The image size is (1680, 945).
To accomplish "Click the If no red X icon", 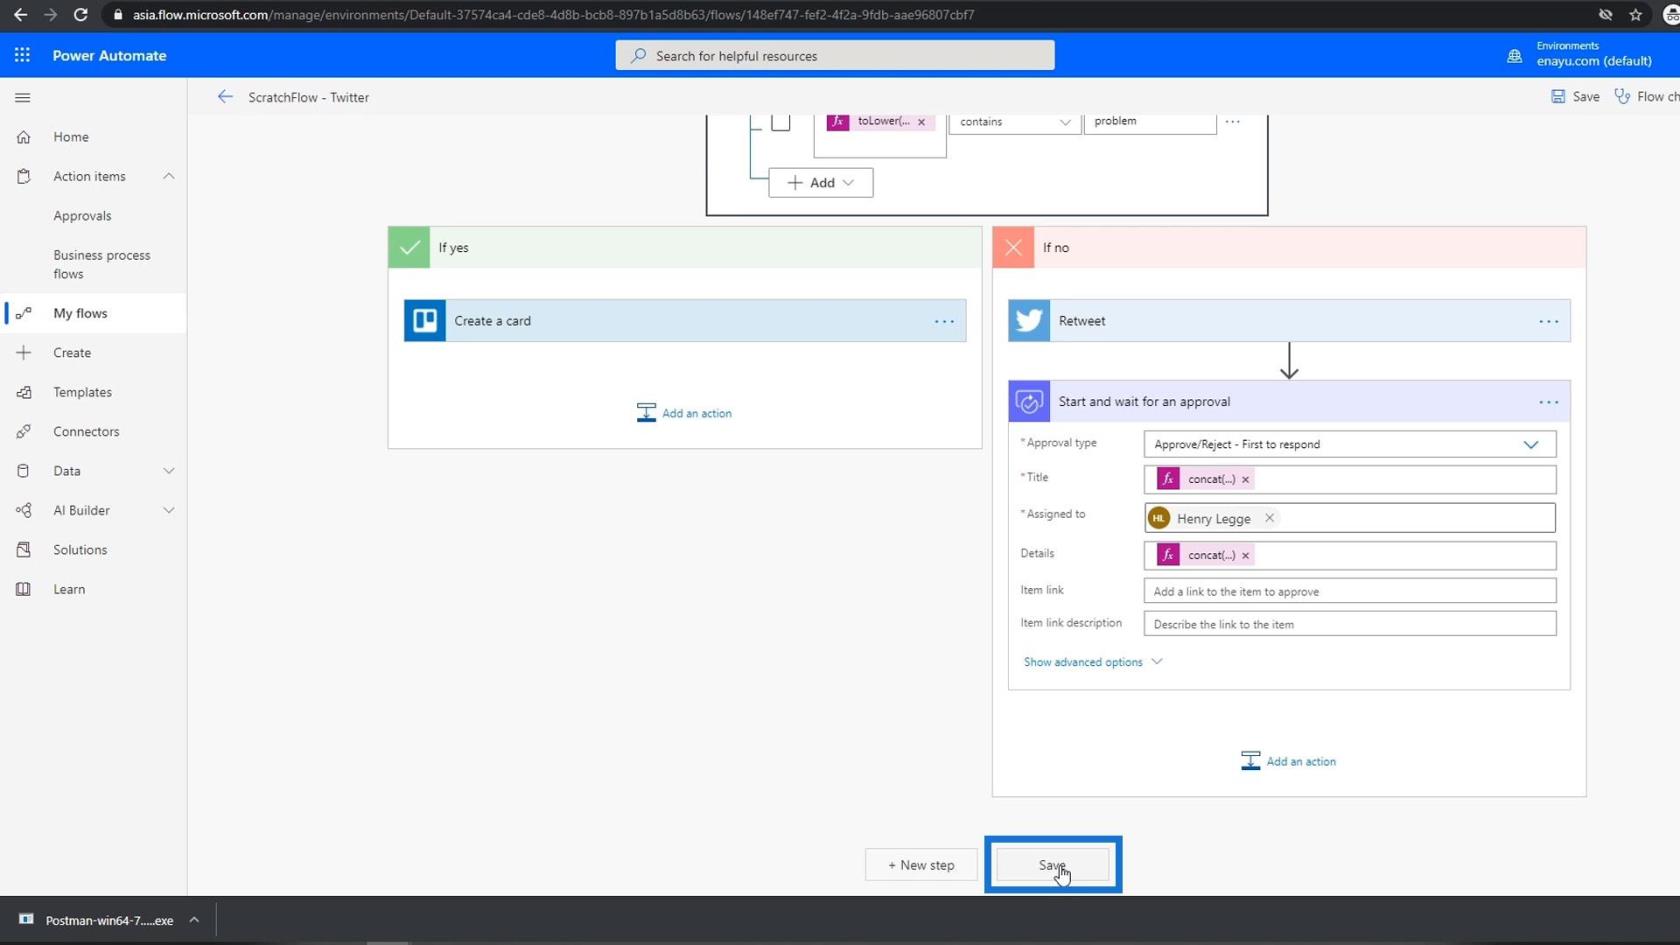I will click(1013, 248).
